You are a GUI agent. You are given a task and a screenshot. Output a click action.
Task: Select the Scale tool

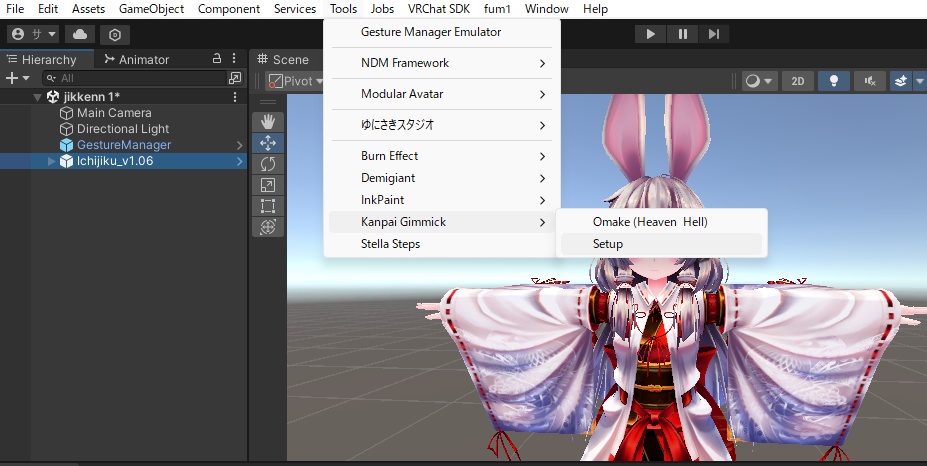268,185
